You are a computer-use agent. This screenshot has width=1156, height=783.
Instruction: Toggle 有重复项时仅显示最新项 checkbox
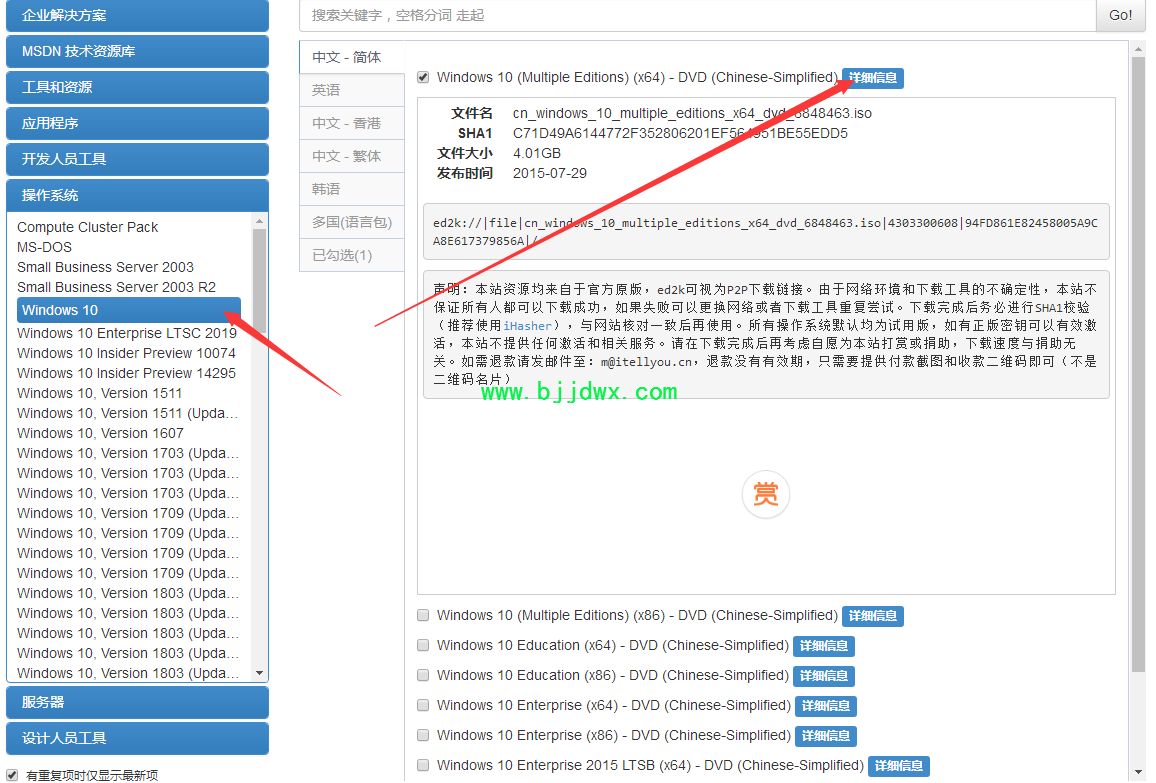(12, 775)
